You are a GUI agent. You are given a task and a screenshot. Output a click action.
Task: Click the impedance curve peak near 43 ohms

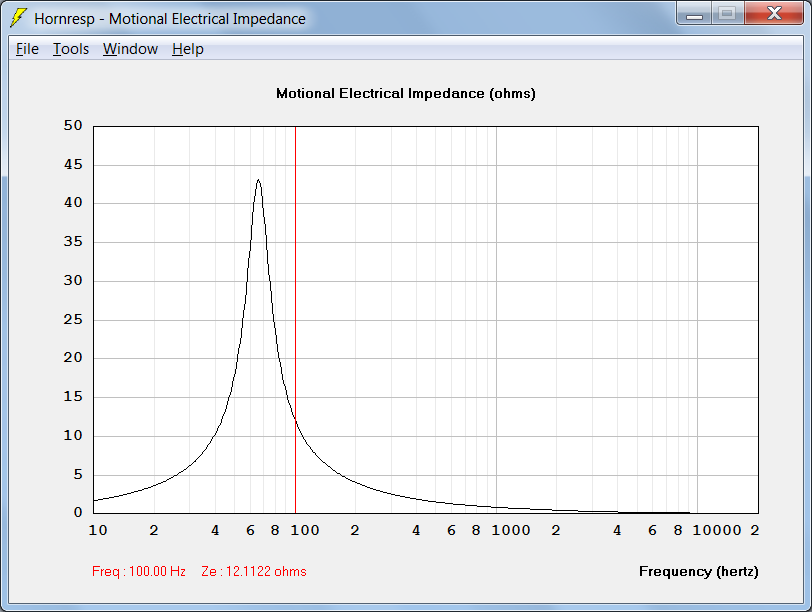(x=258, y=181)
